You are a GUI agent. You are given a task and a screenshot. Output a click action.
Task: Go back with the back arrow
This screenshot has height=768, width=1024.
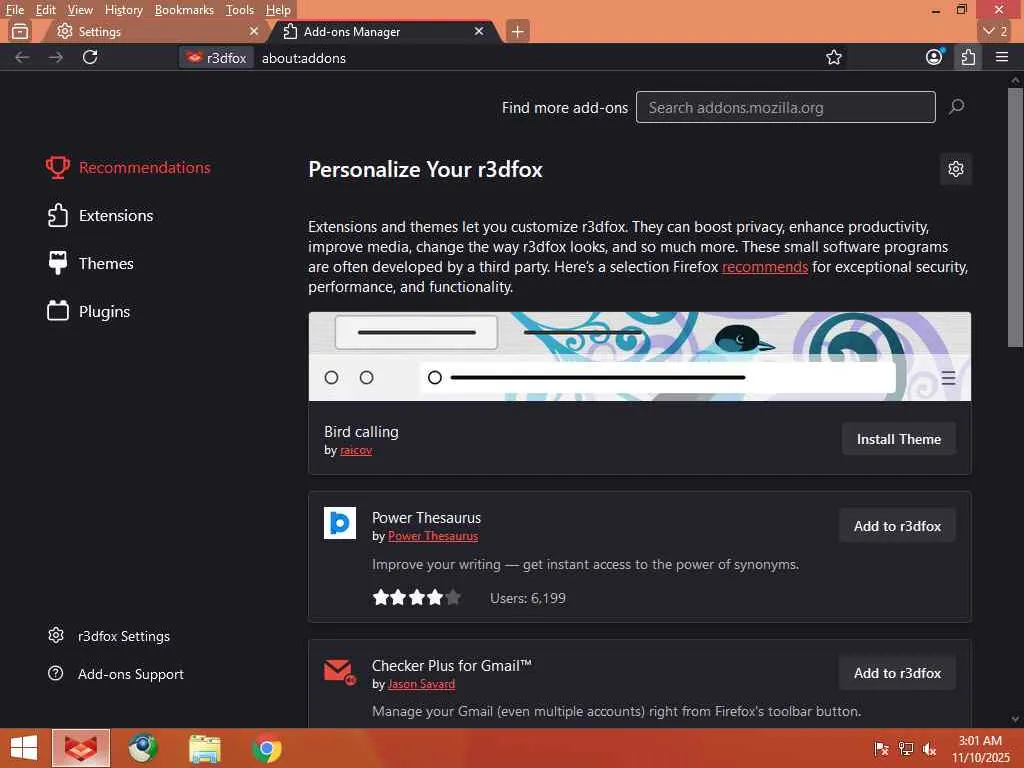point(22,57)
